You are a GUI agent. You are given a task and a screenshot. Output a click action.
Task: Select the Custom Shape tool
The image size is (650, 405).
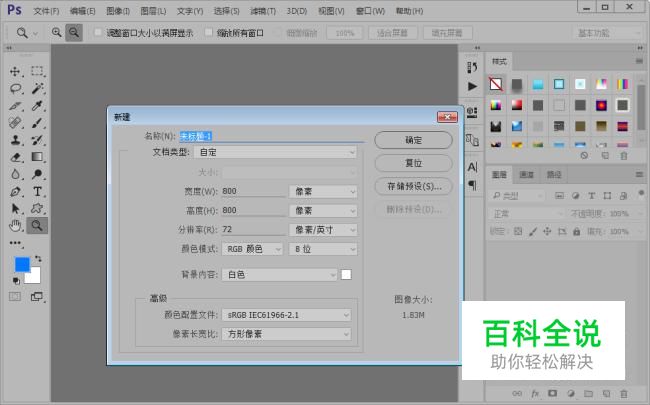pyautogui.click(x=37, y=209)
